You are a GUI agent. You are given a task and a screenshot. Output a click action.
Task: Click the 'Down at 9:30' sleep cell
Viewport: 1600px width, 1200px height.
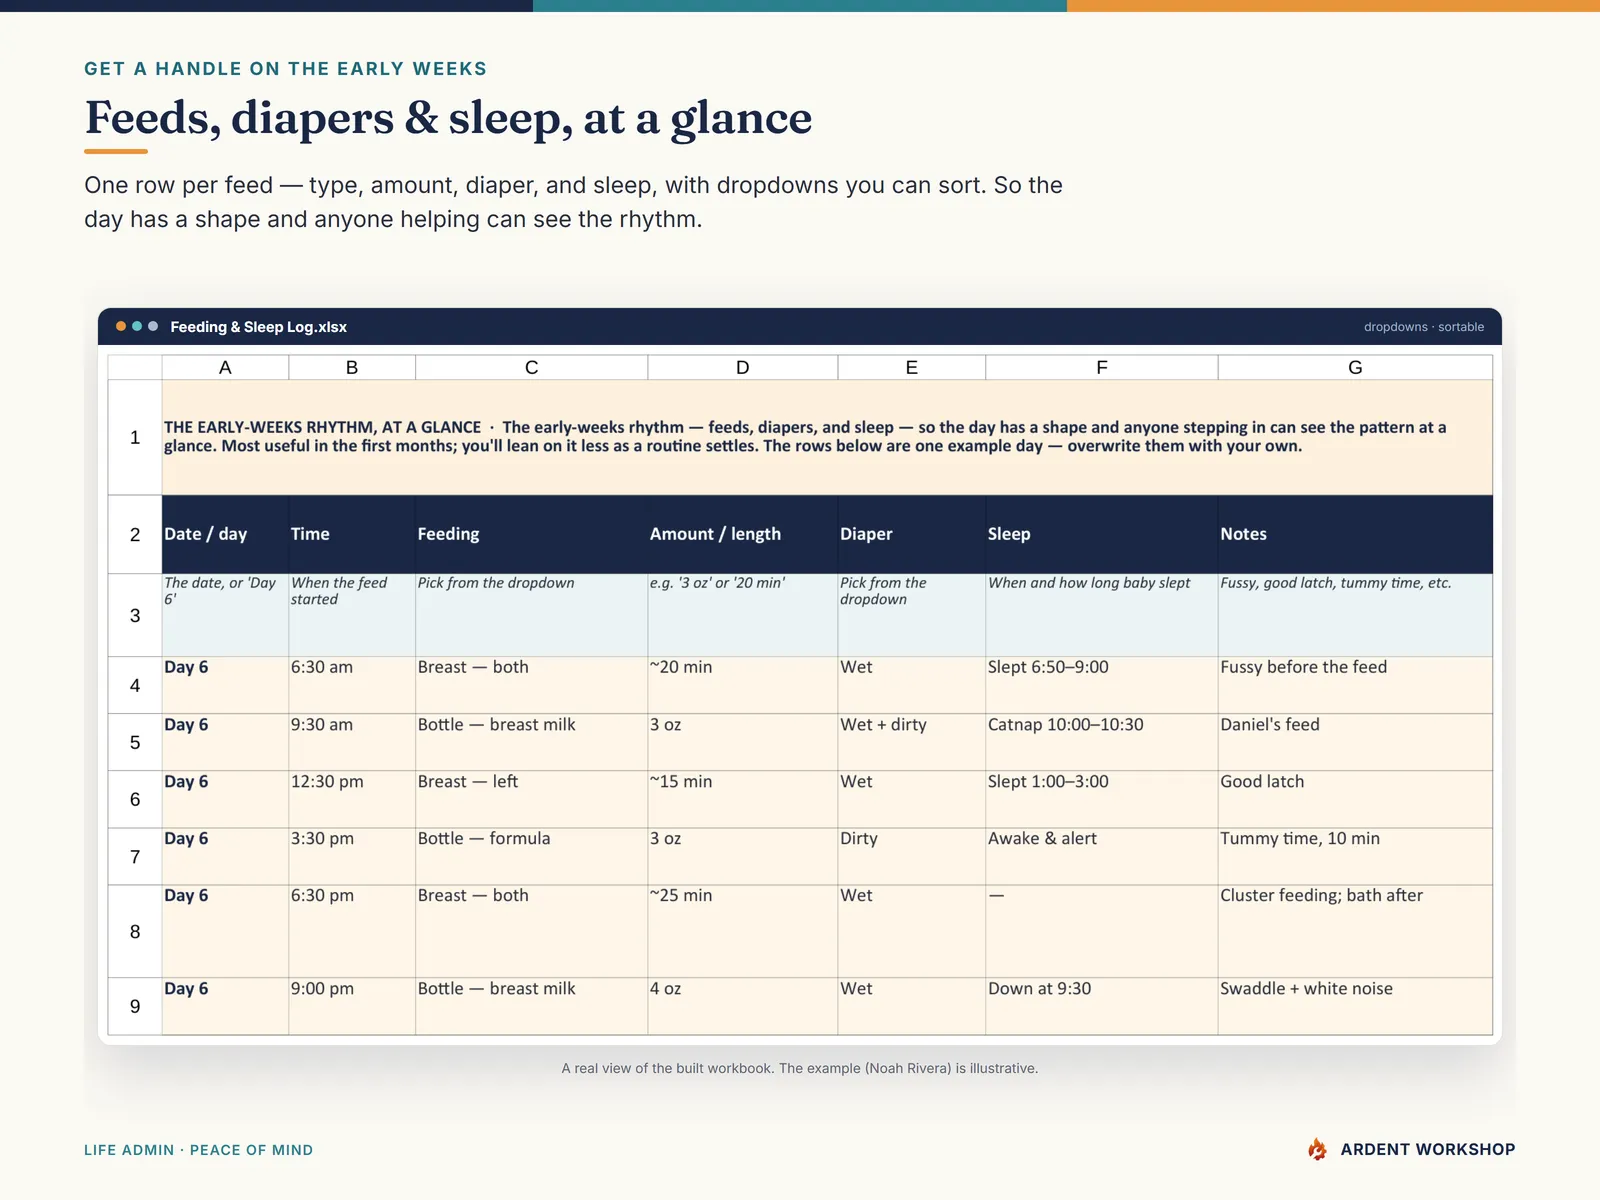1102,1006
